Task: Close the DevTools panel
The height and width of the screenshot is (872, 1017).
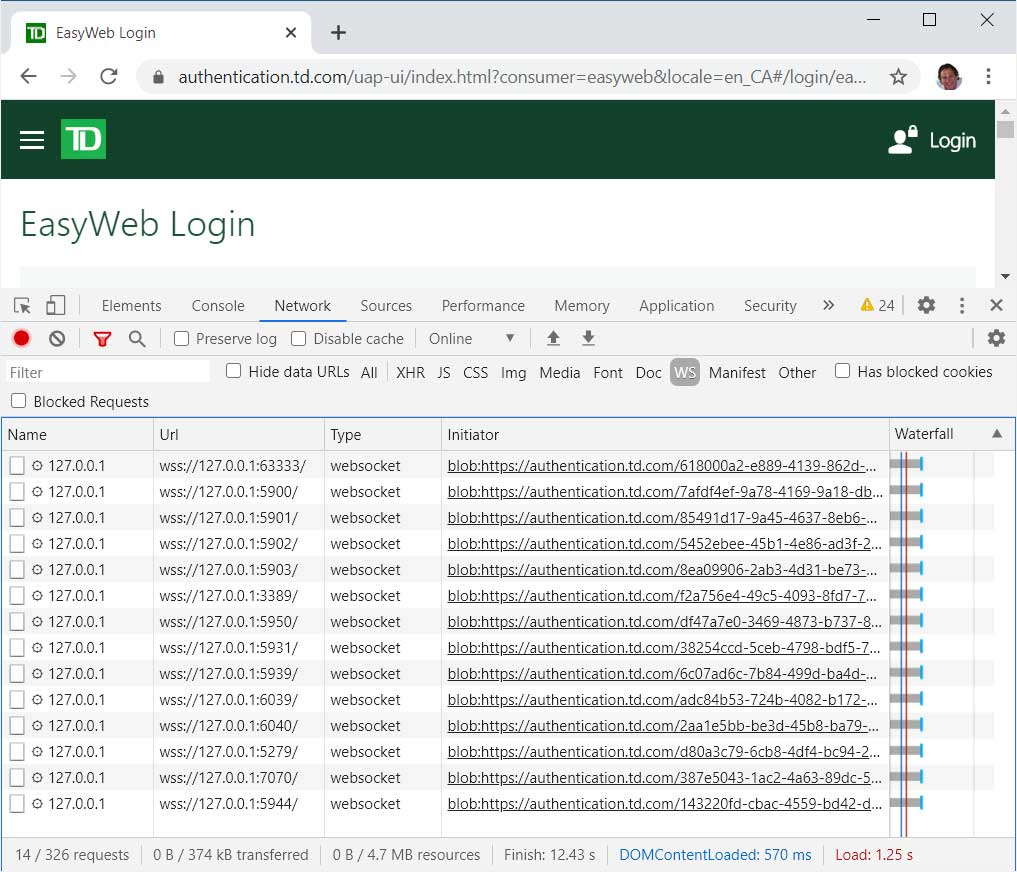Action: tap(996, 305)
